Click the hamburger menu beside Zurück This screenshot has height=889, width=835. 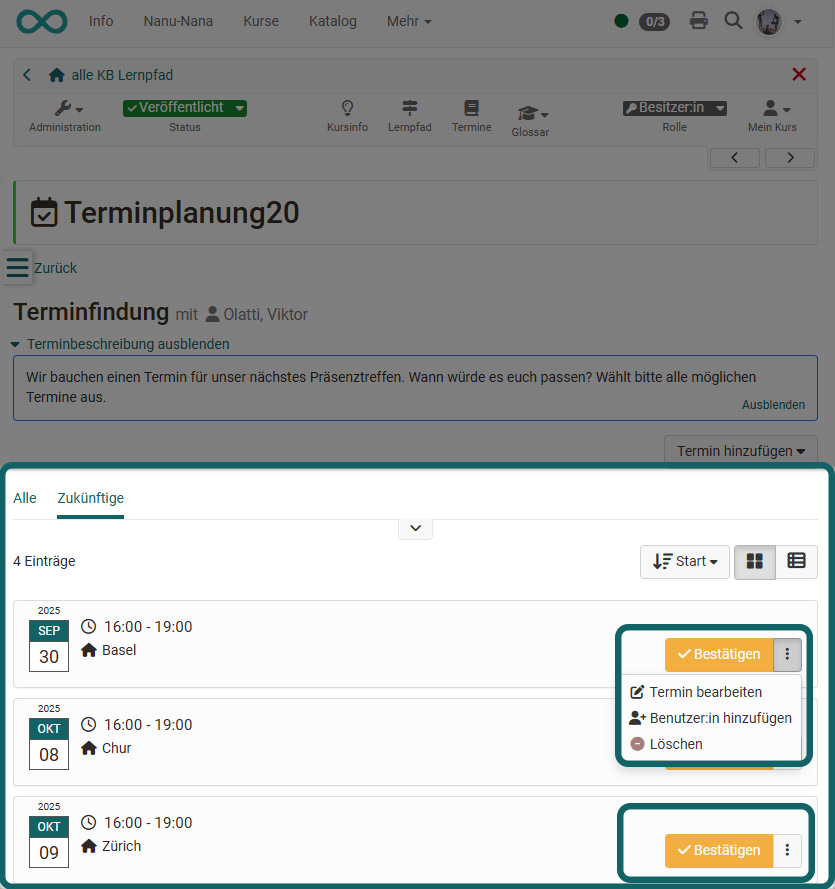16,267
